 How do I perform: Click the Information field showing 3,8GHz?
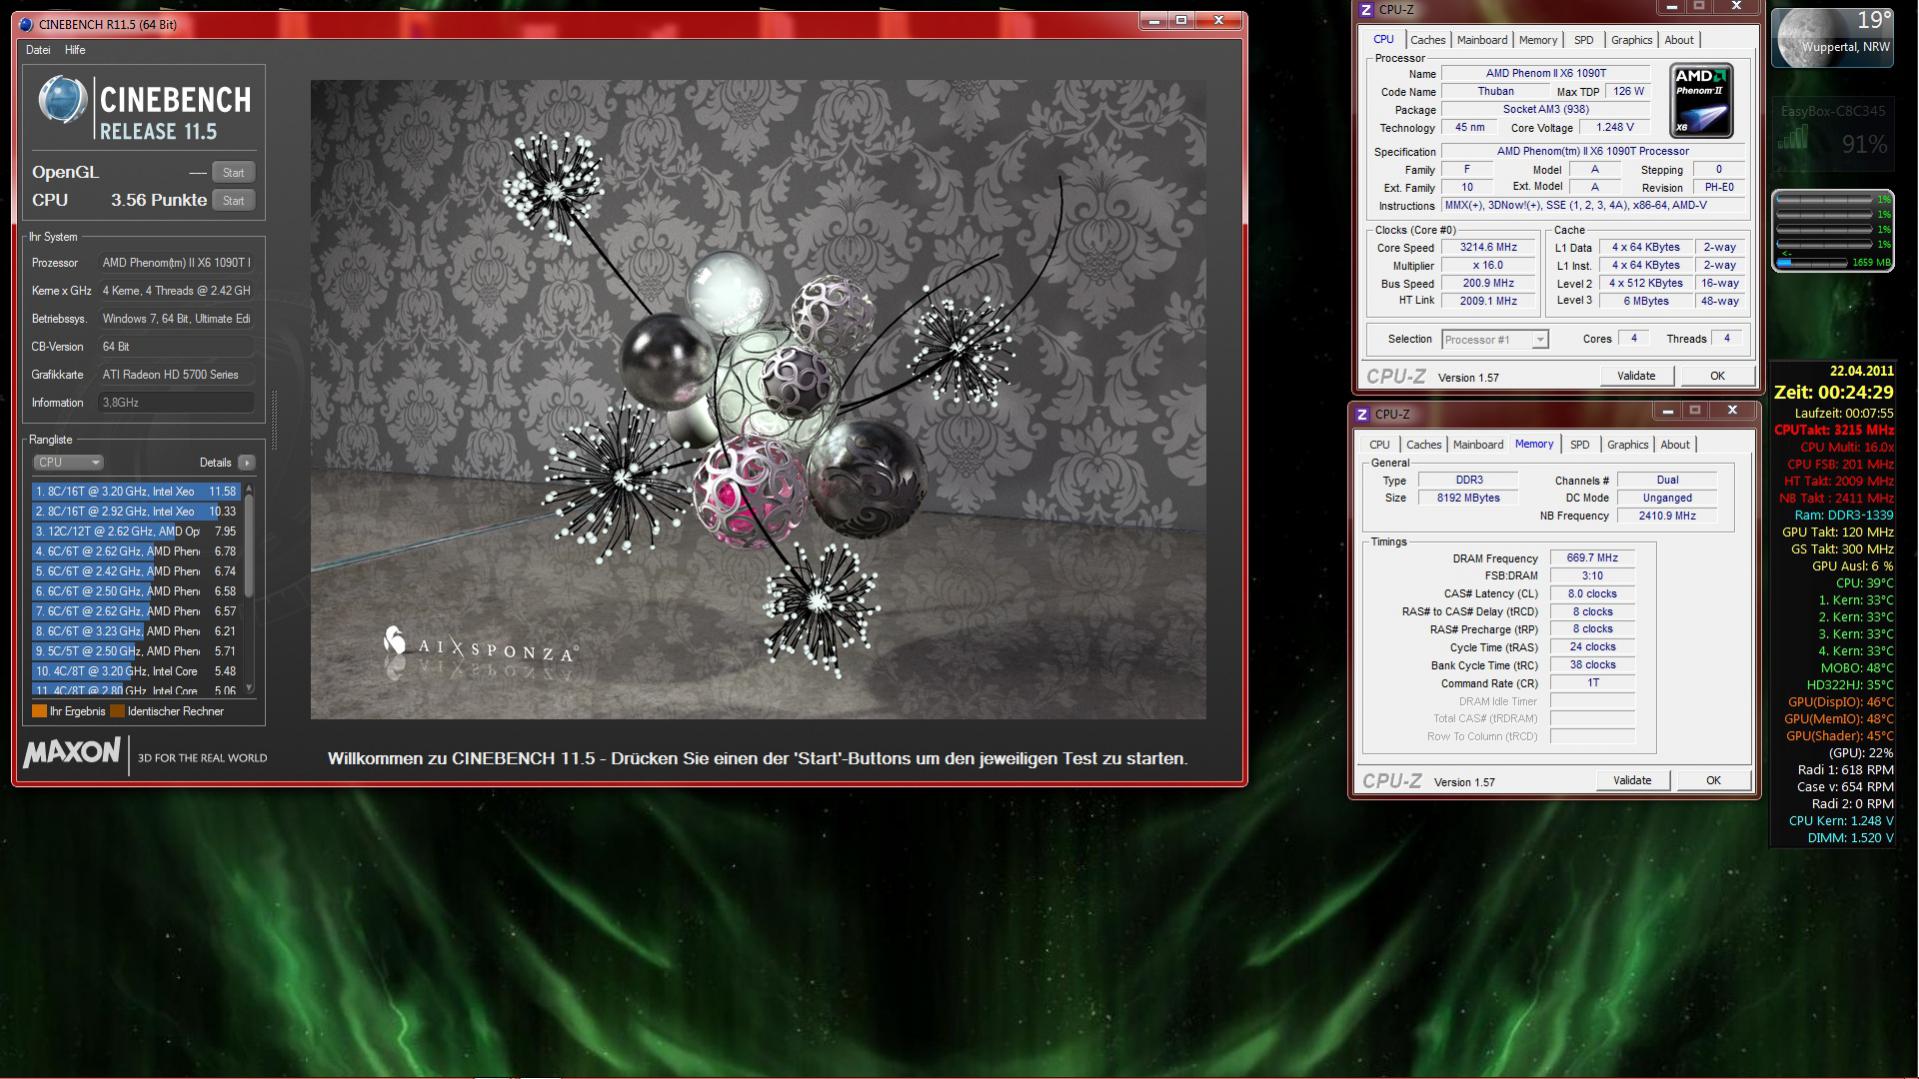176,402
